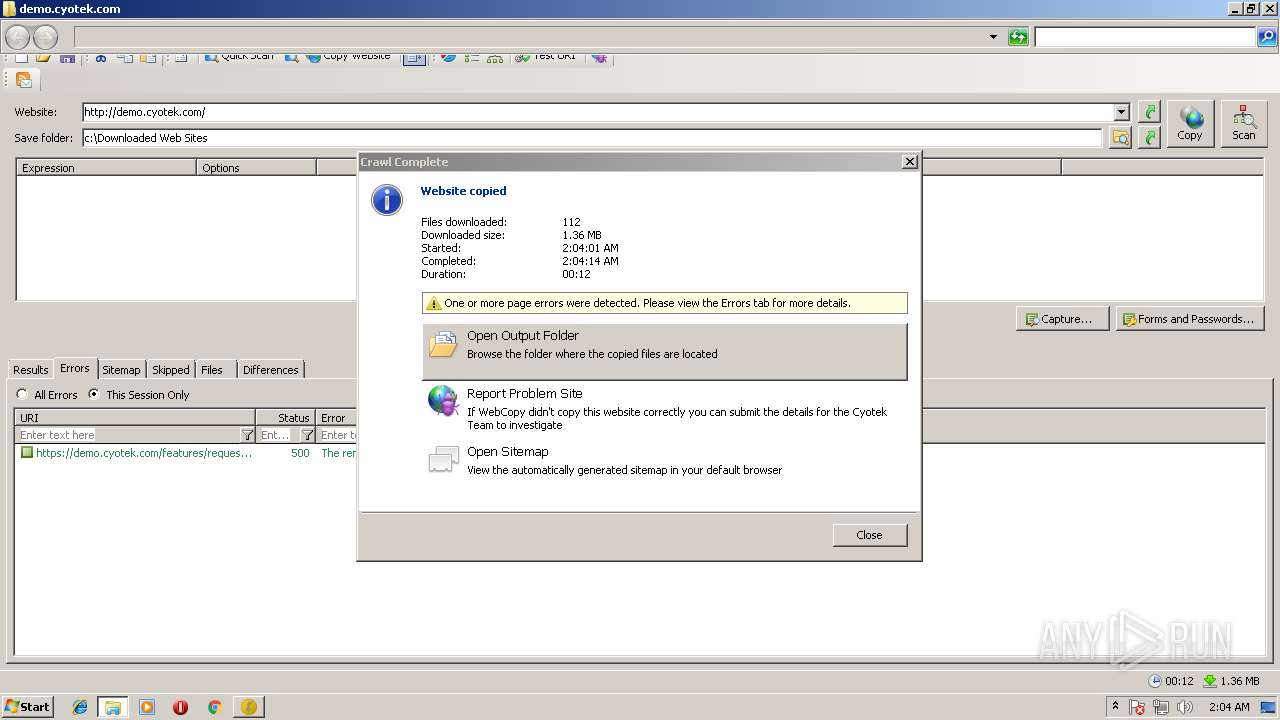Click the 00:12 duration status indicator
The height and width of the screenshot is (720, 1280).
tap(1171, 681)
